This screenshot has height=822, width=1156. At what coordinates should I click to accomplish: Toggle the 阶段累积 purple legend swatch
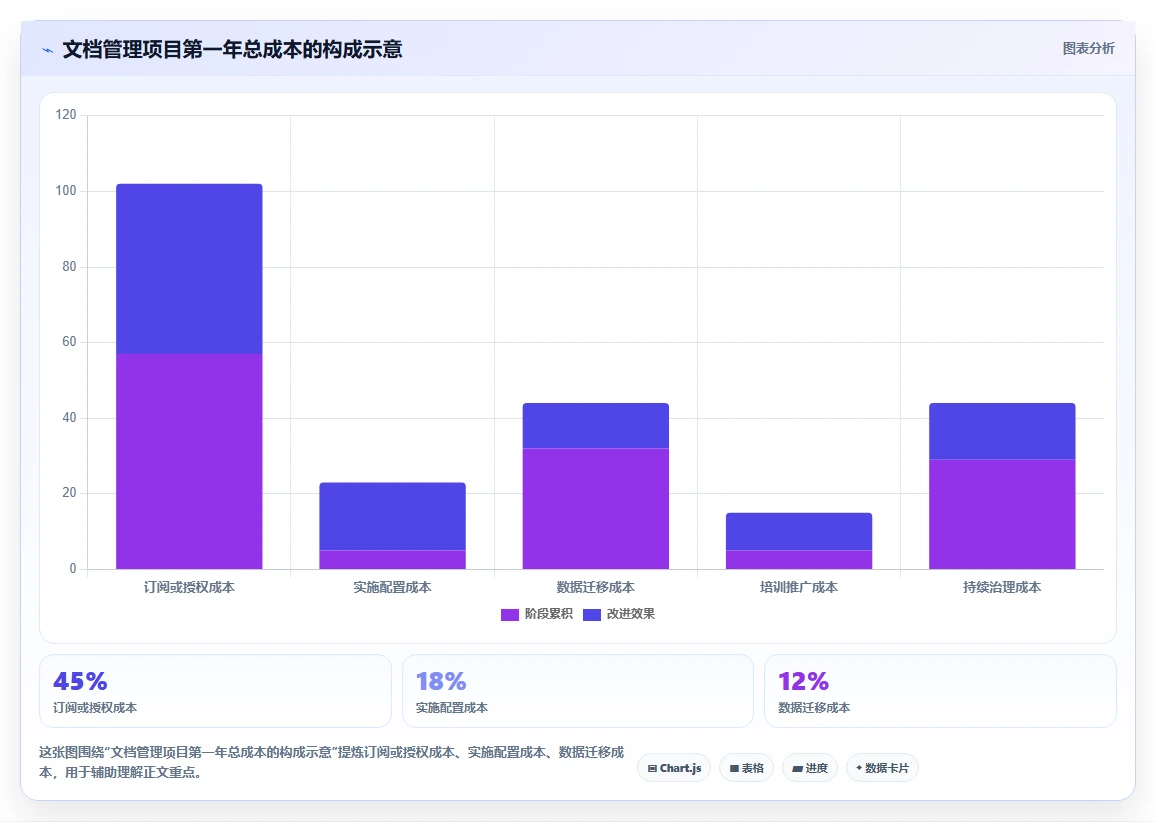[x=509, y=615]
